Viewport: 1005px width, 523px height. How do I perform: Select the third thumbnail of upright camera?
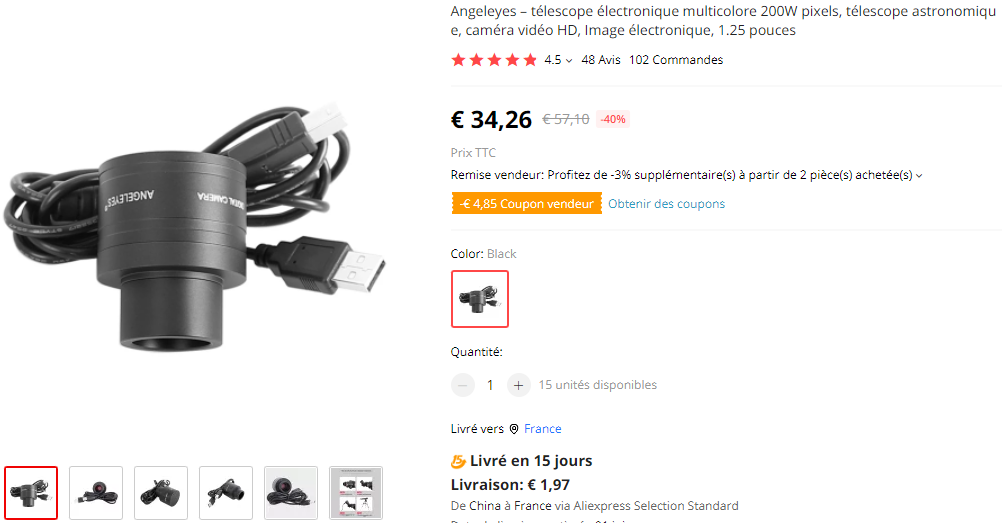click(161, 493)
